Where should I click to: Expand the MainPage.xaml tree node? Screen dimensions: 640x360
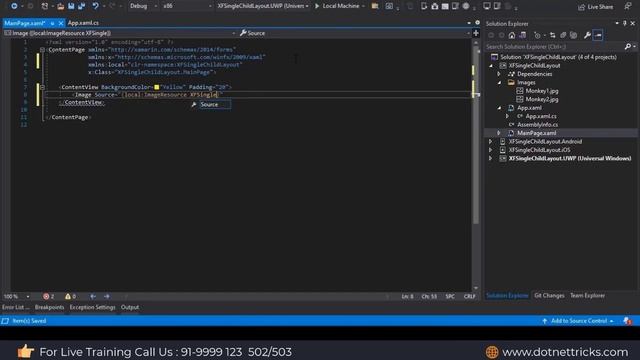pos(499,133)
